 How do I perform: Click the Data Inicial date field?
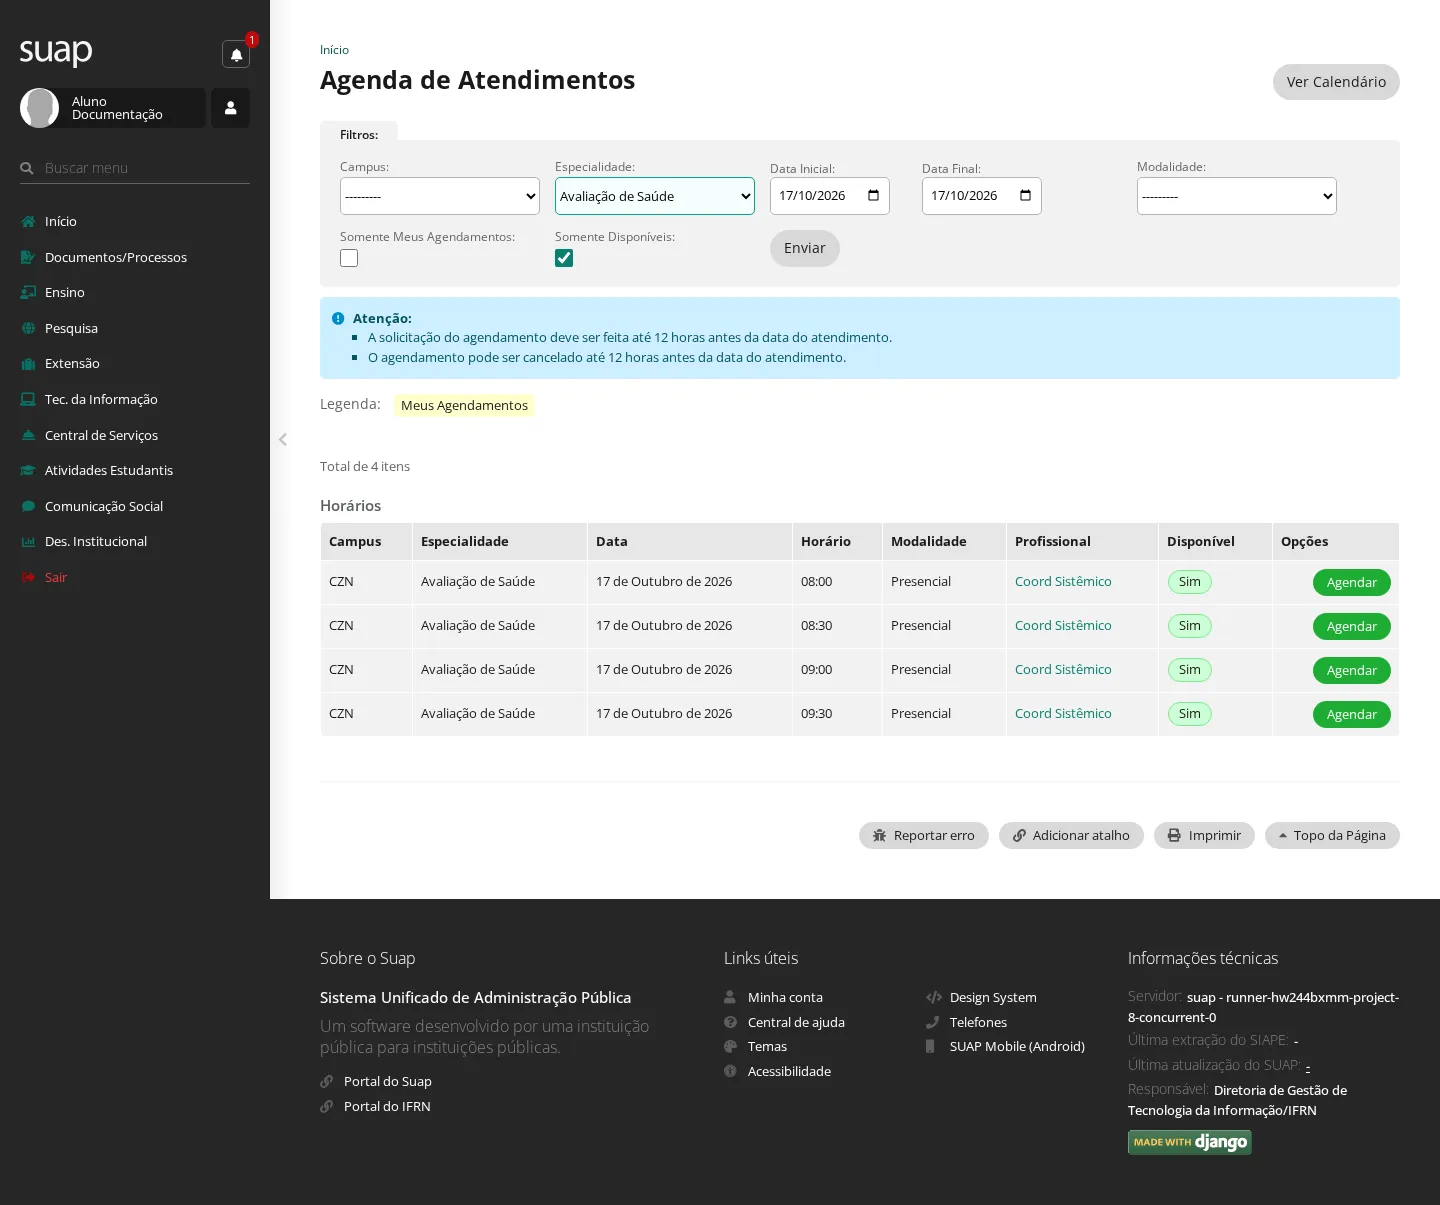[830, 196]
